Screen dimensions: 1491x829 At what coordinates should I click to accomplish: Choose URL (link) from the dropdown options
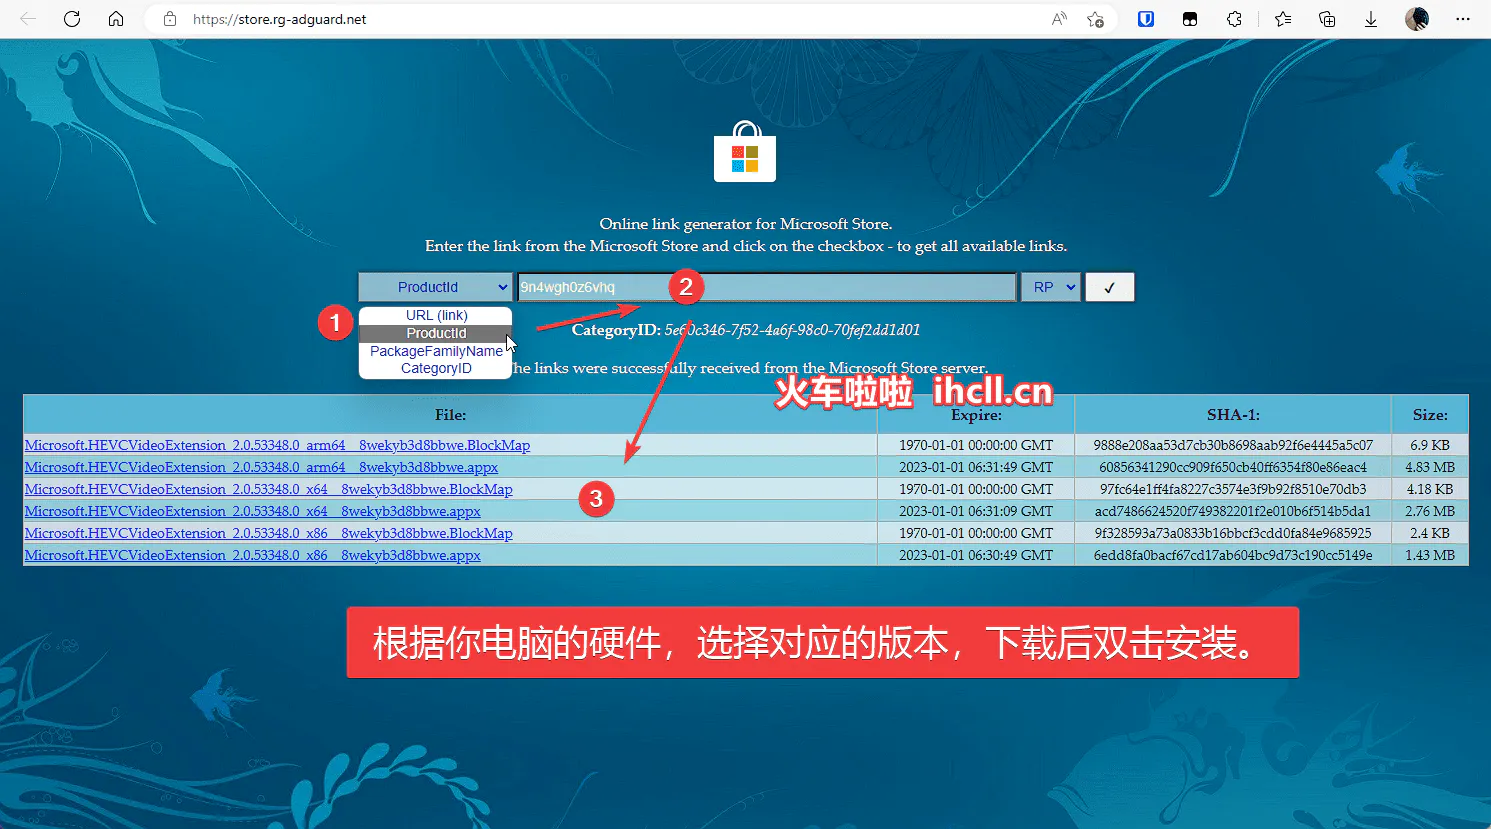tap(435, 315)
